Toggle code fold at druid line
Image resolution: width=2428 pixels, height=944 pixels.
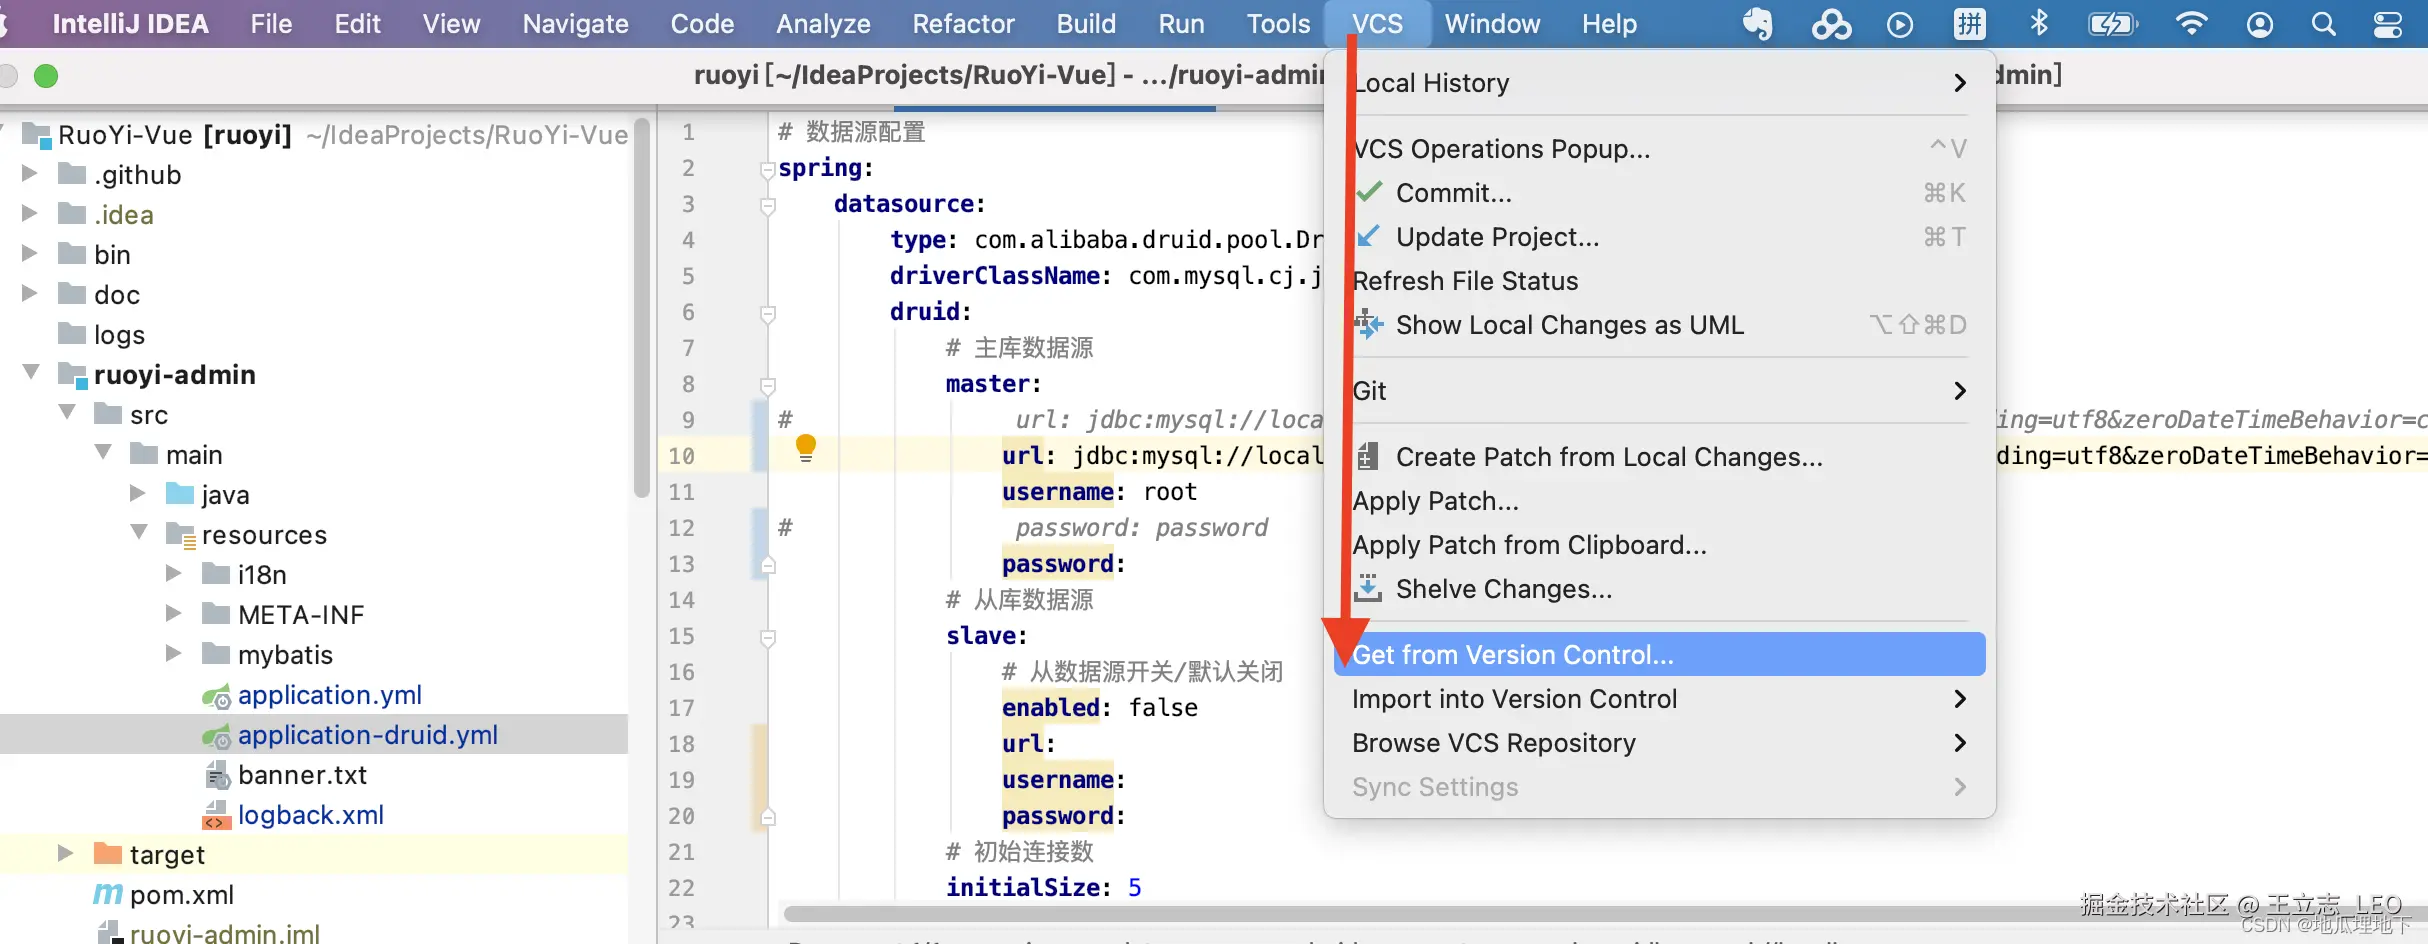click(768, 314)
